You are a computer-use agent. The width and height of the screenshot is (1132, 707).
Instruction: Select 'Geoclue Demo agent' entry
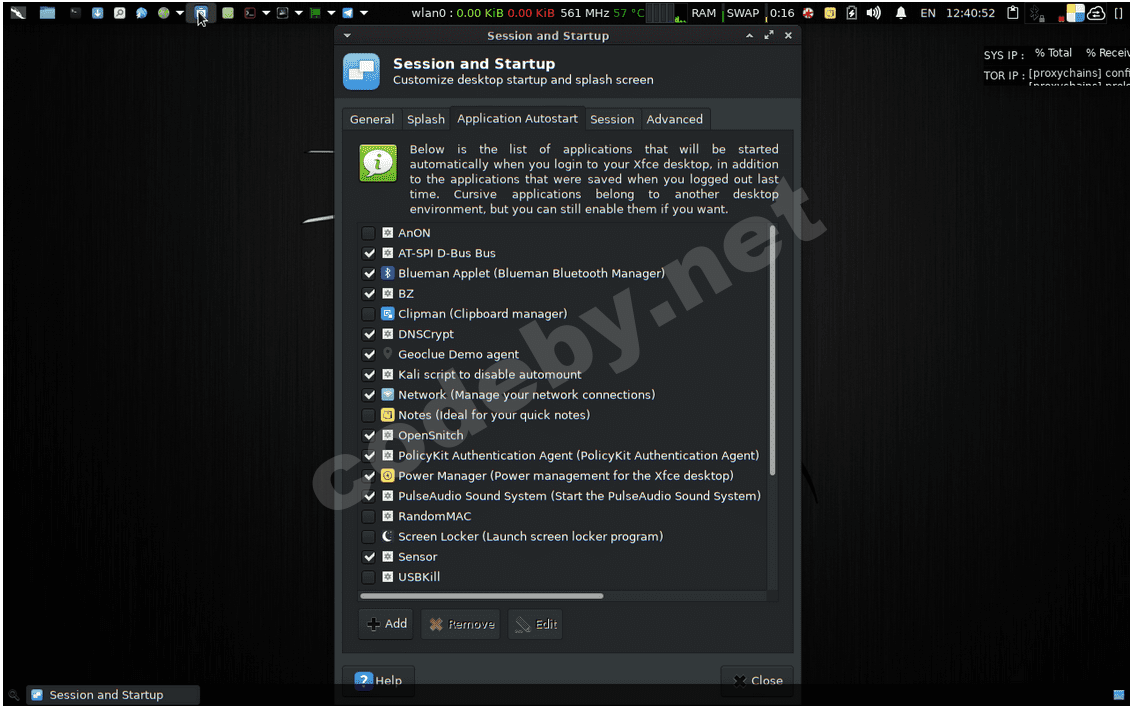point(458,354)
